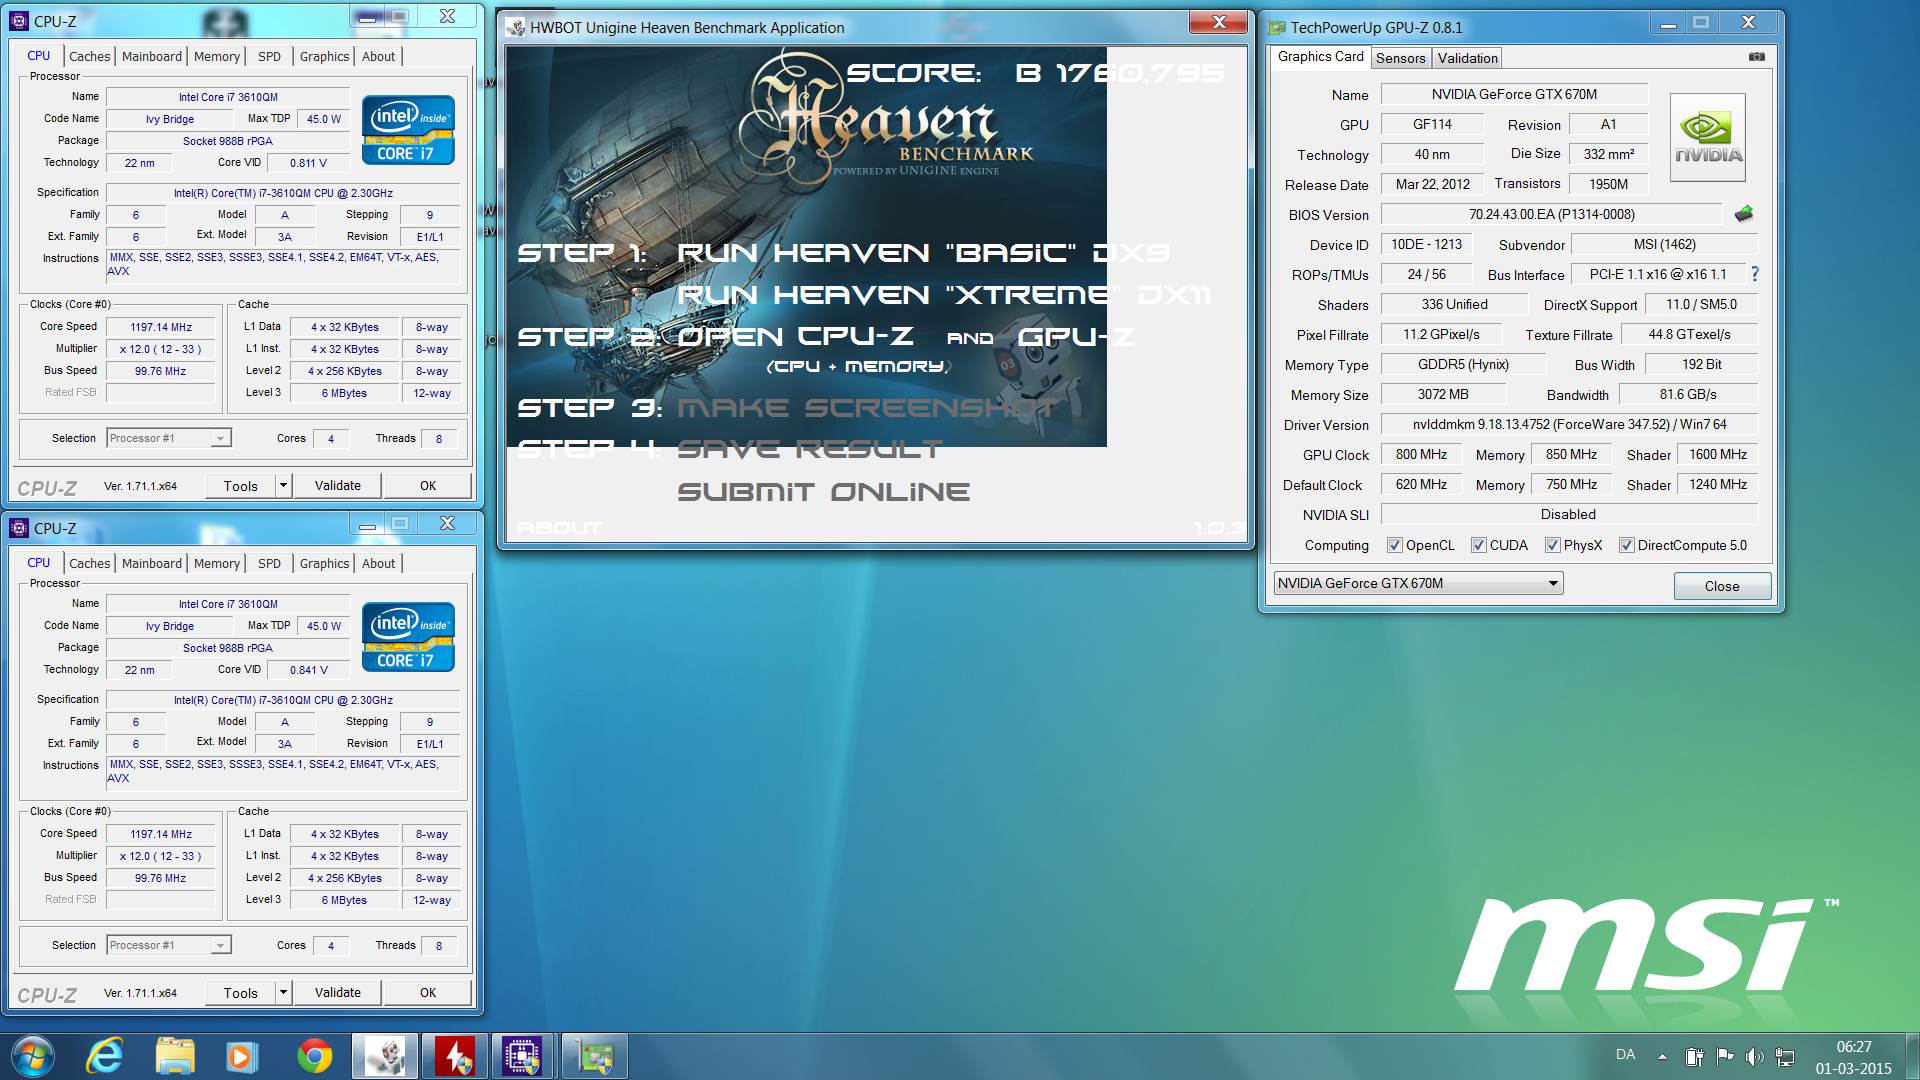Open red lightning bolt taskbar app
Screen dimensions: 1920x1080
[x=455, y=1056]
